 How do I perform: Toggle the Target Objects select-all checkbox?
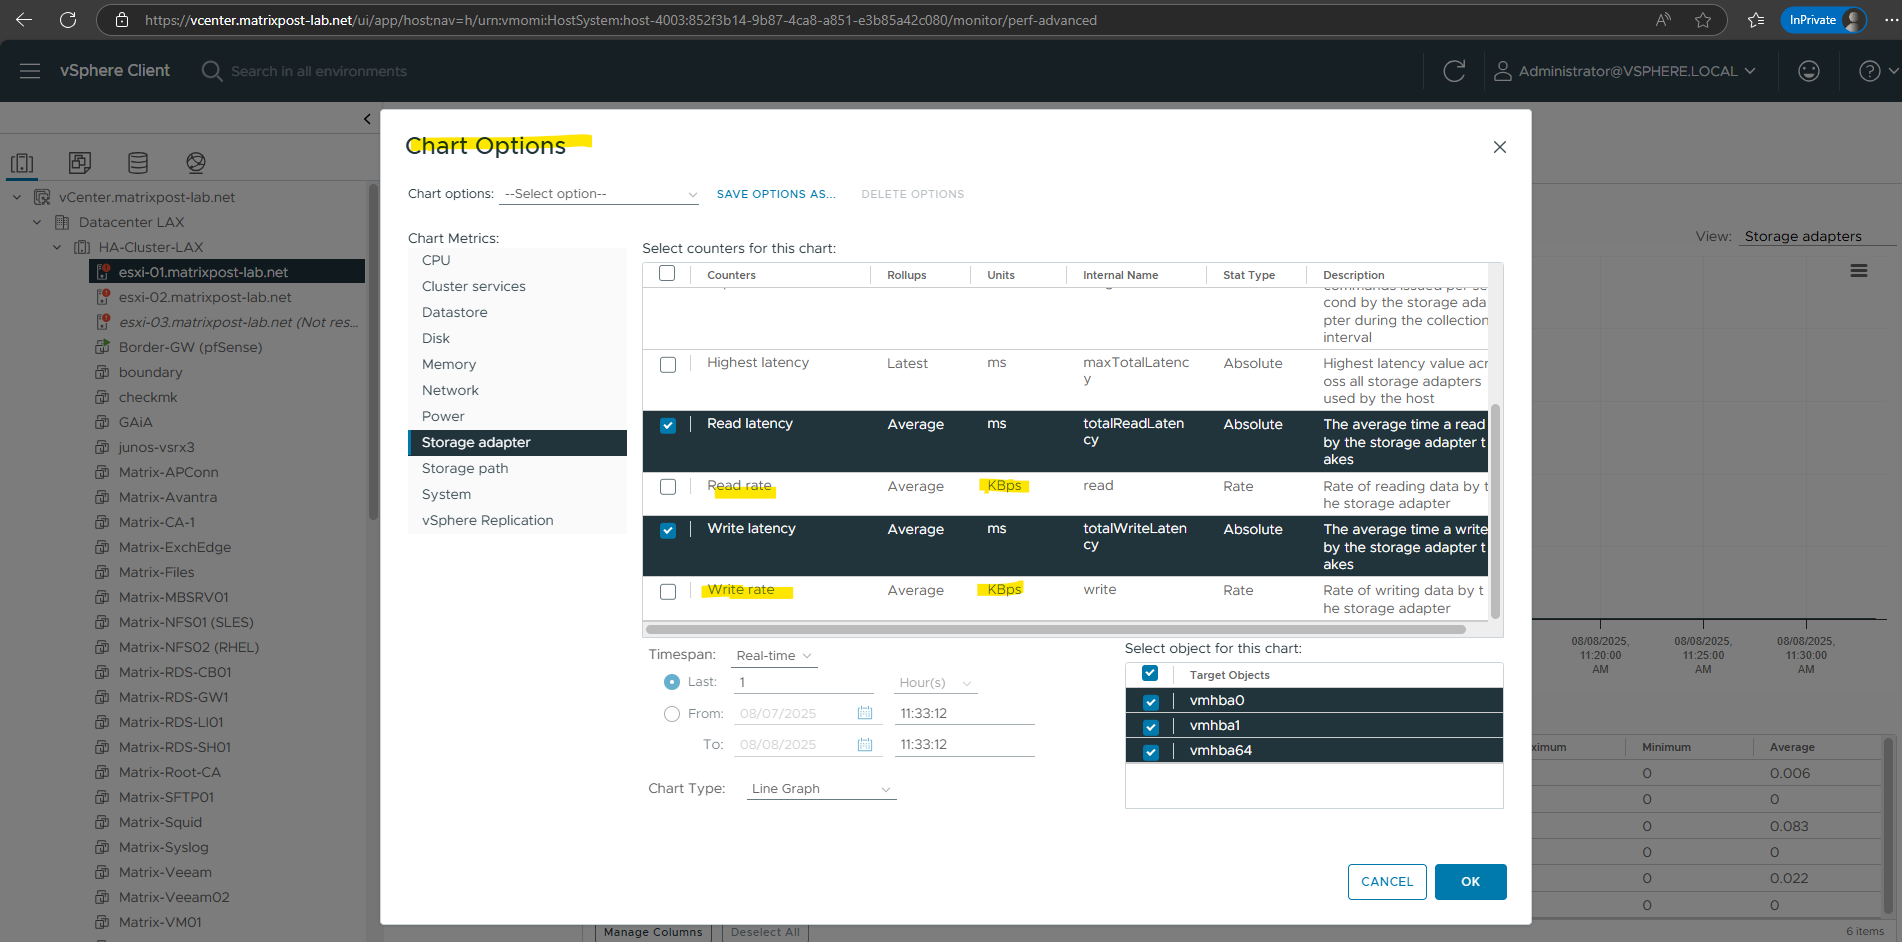[1150, 673]
